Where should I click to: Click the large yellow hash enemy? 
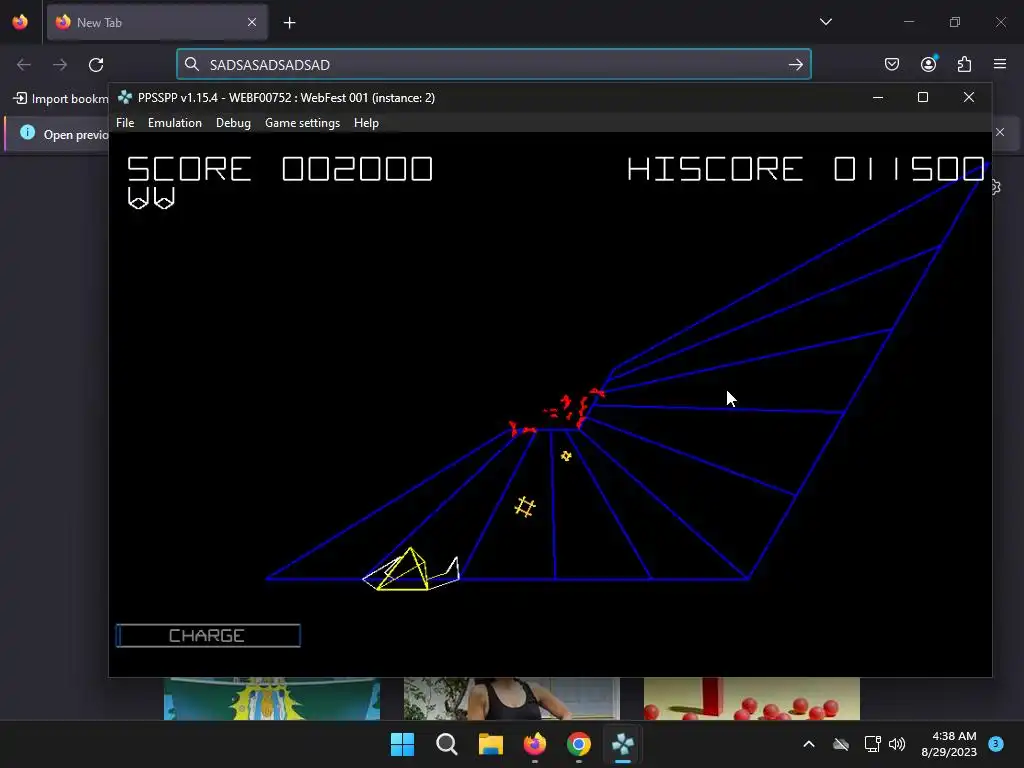(x=524, y=507)
